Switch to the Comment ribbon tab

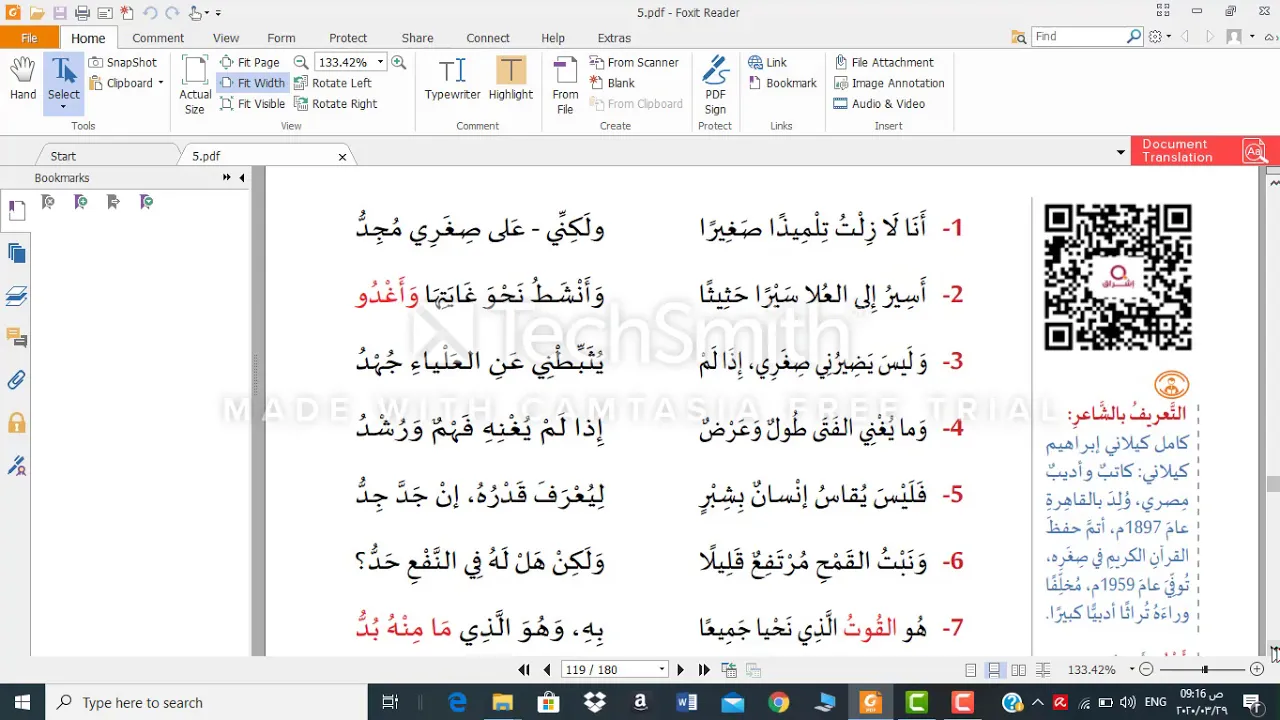click(158, 38)
